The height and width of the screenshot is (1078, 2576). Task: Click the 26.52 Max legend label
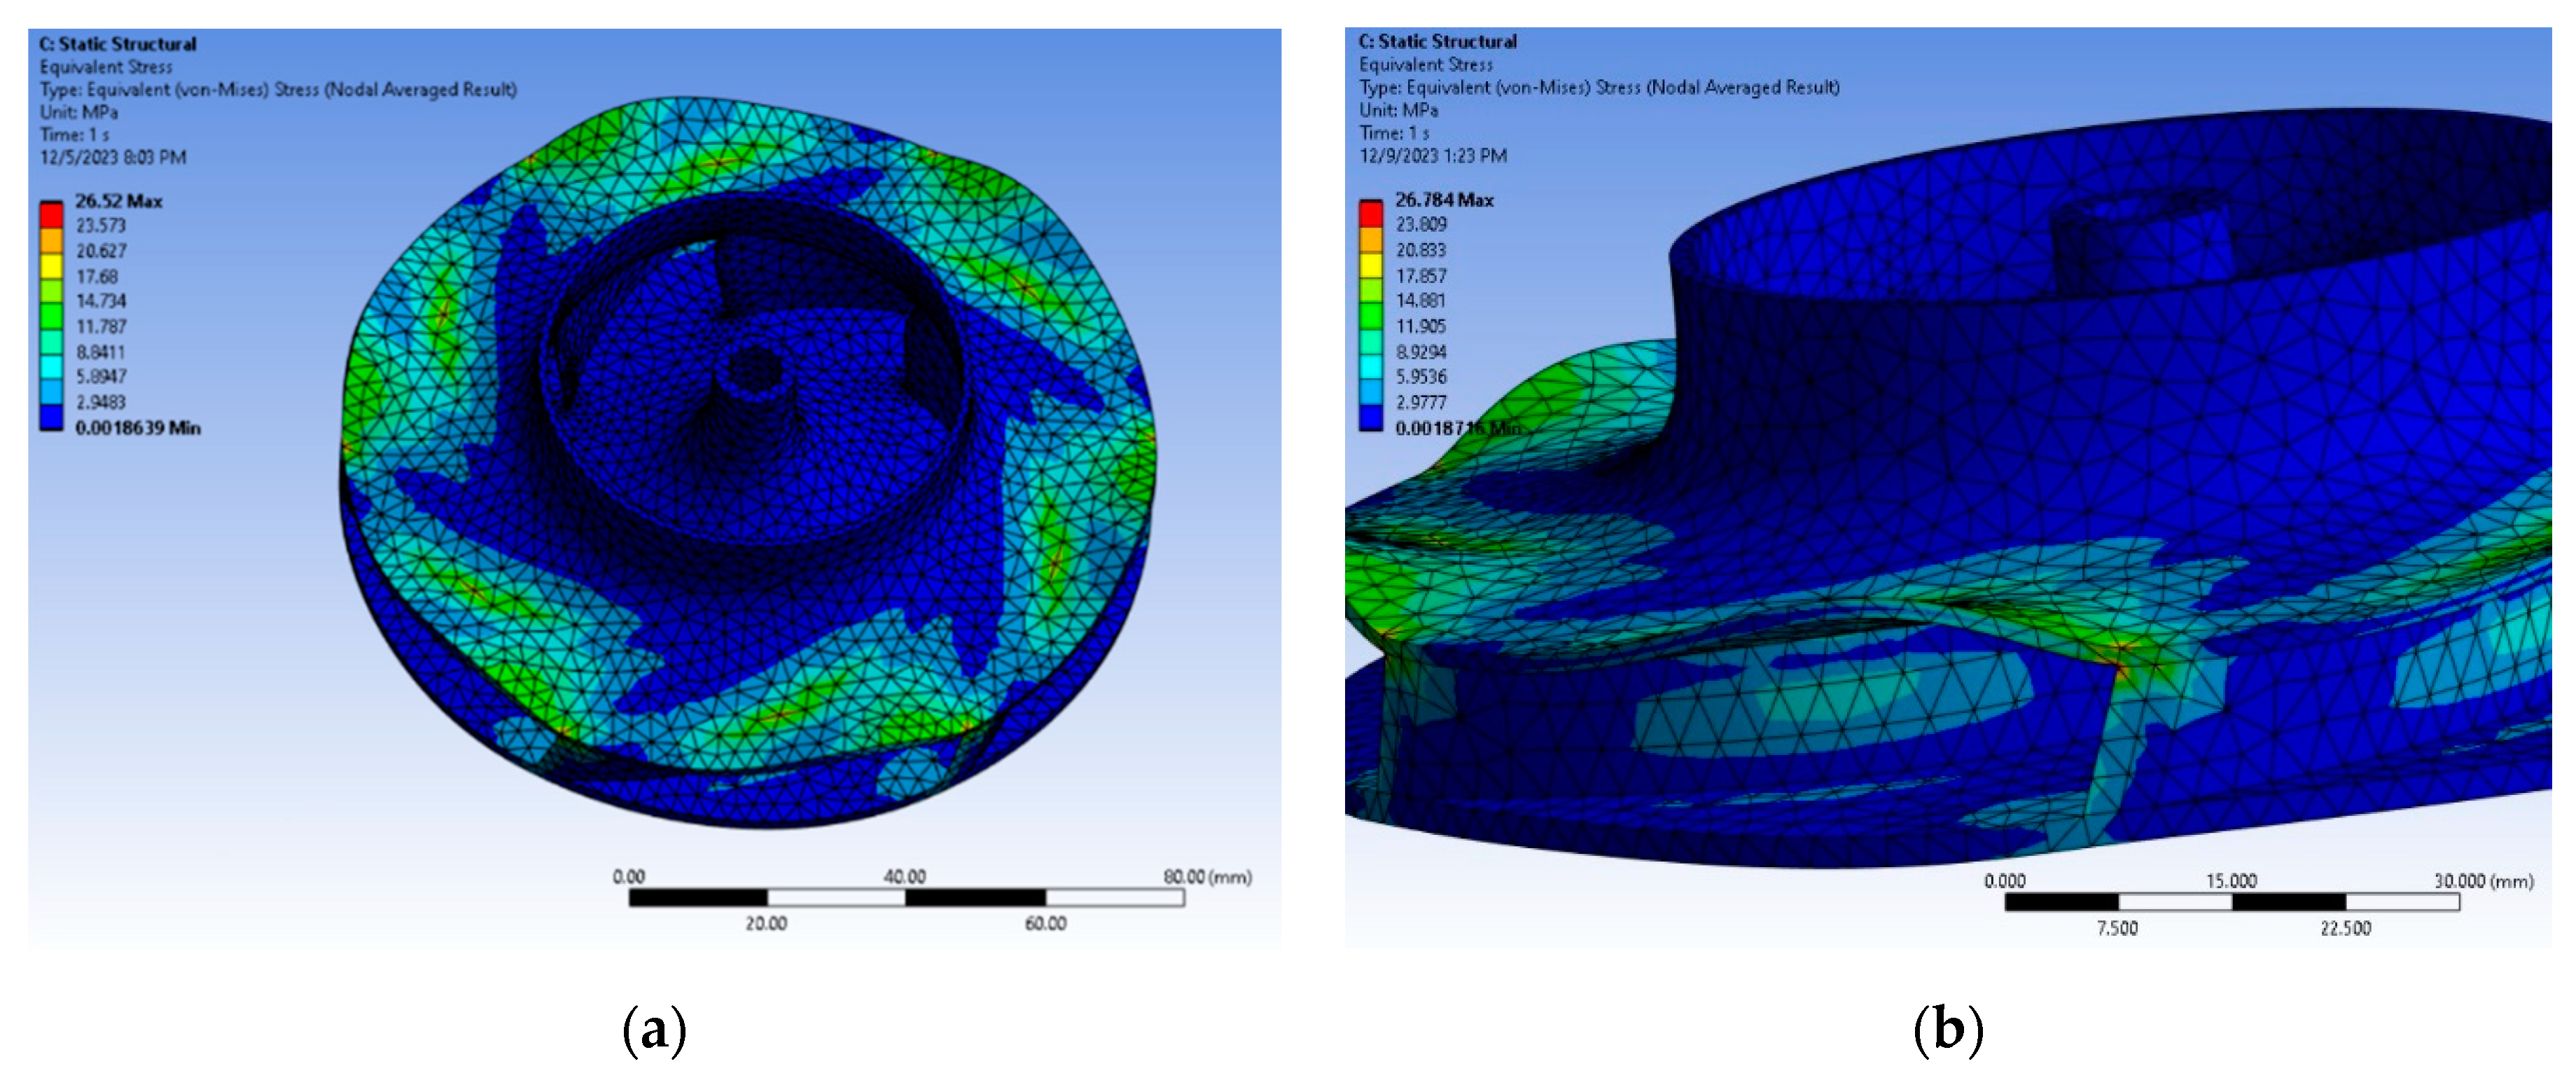118,201
